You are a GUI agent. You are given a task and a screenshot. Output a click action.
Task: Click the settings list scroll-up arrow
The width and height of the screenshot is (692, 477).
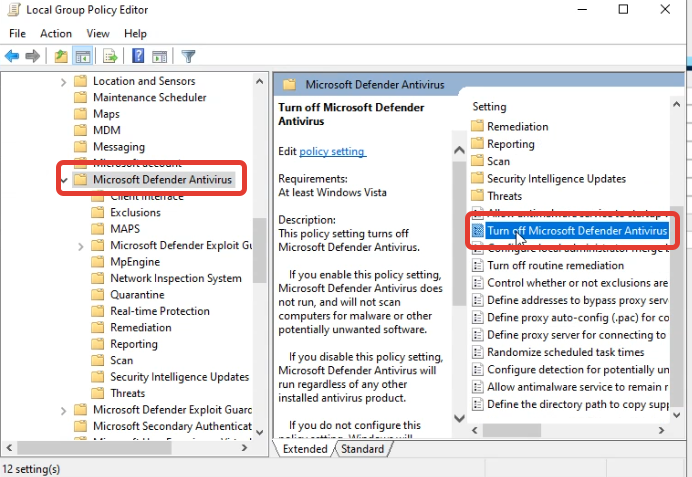676,105
